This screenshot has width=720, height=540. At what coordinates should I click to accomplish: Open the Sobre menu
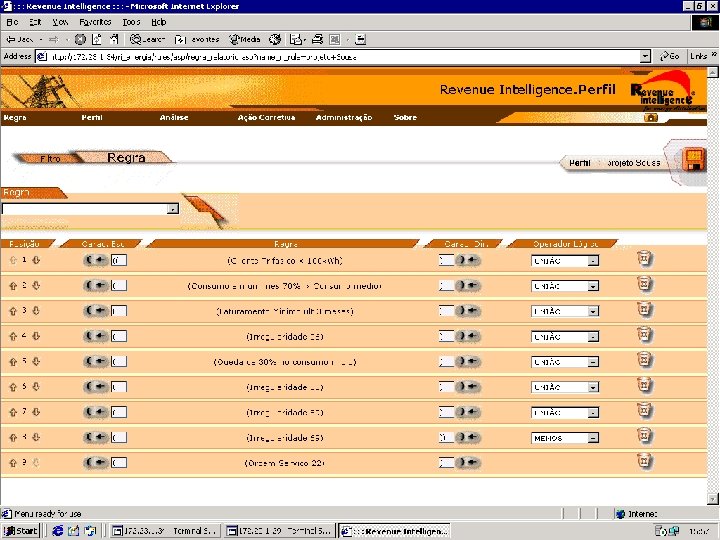[405, 118]
